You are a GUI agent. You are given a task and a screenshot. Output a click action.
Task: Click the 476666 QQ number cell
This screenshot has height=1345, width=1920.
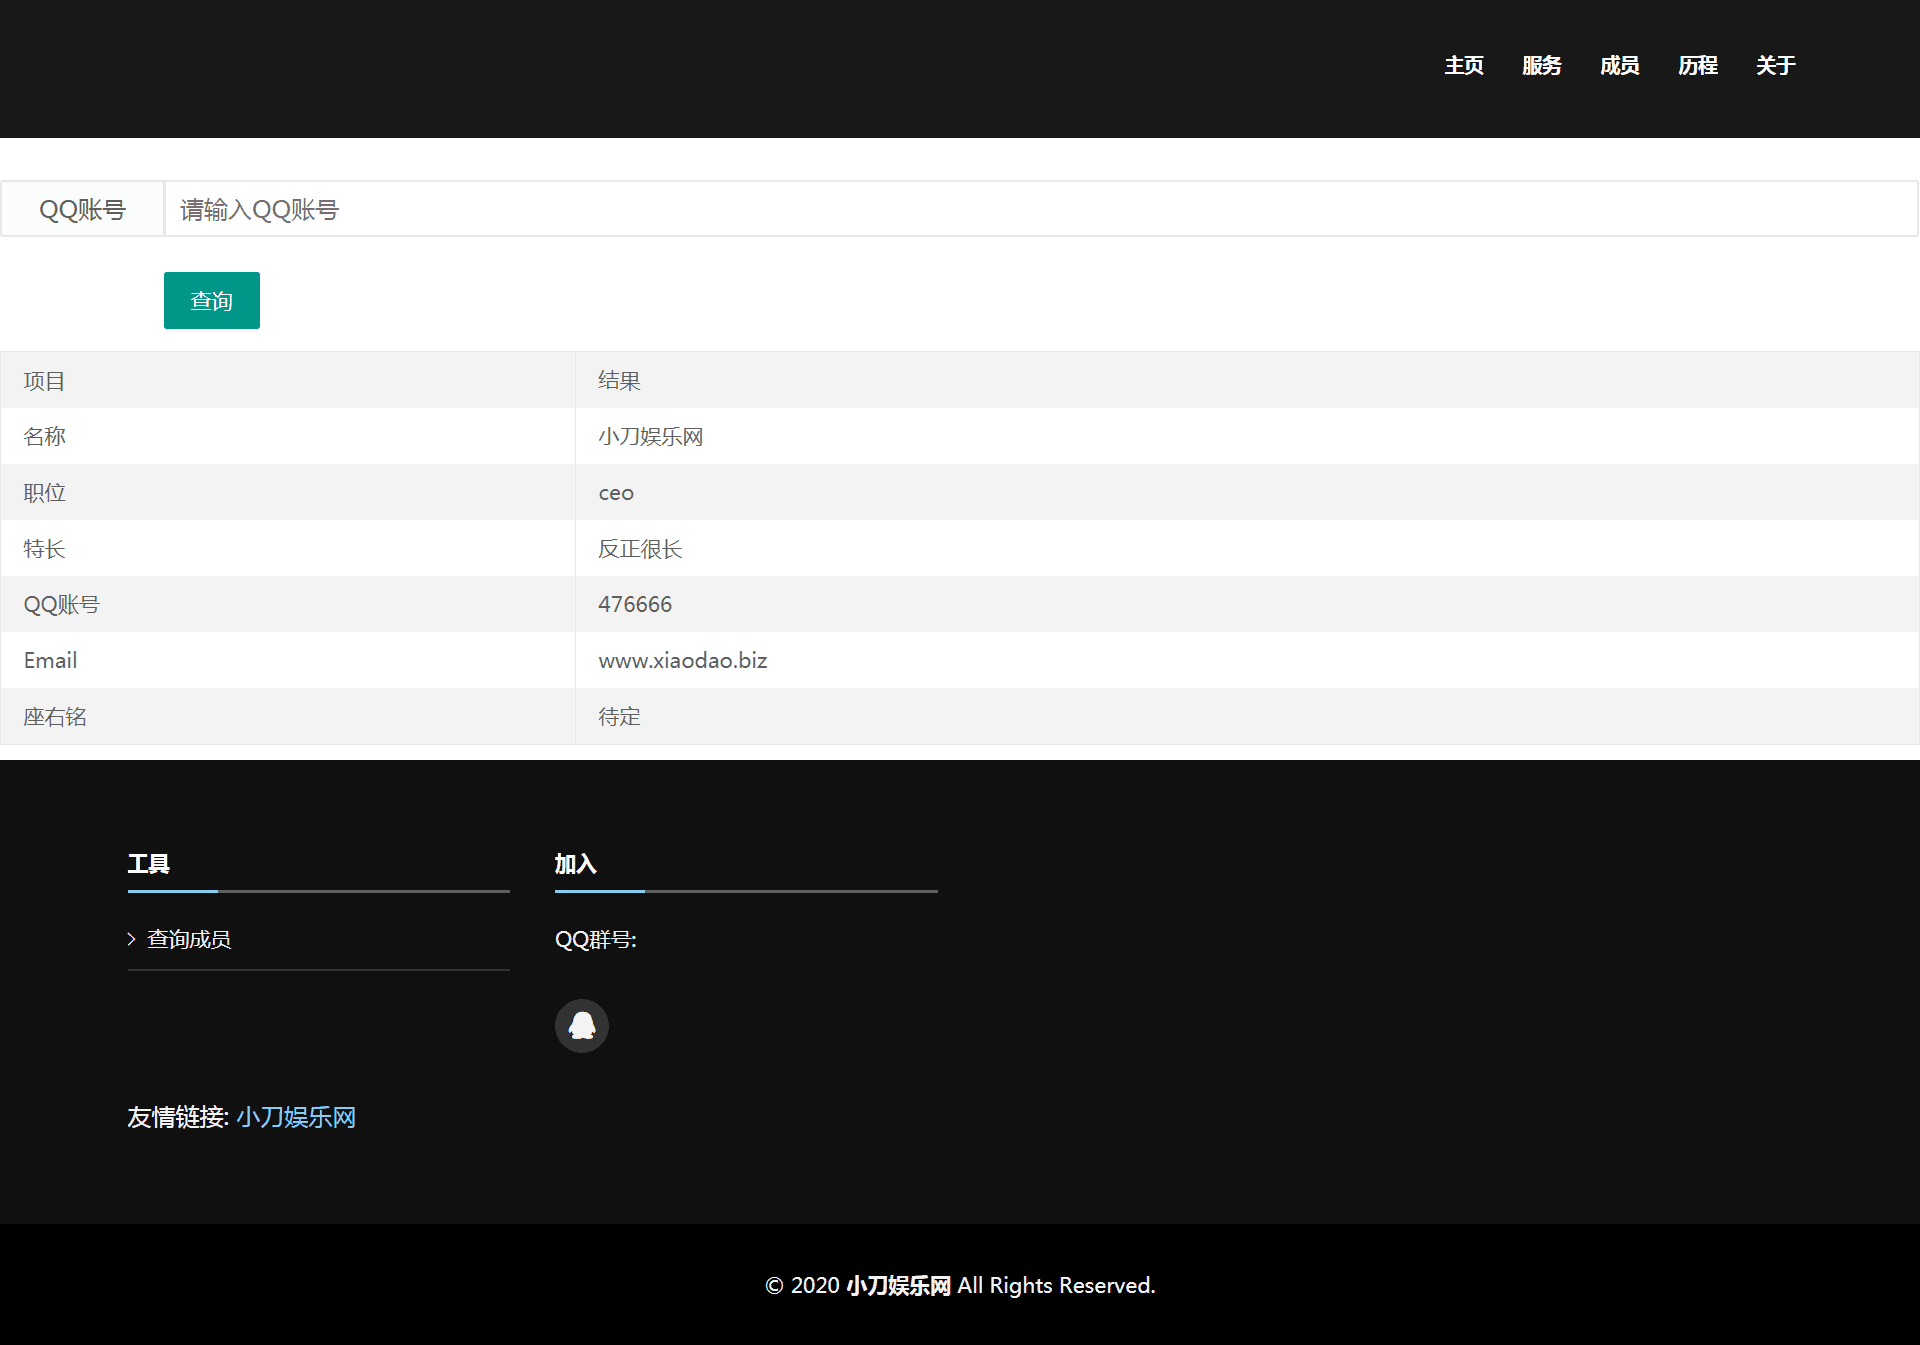click(635, 604)
